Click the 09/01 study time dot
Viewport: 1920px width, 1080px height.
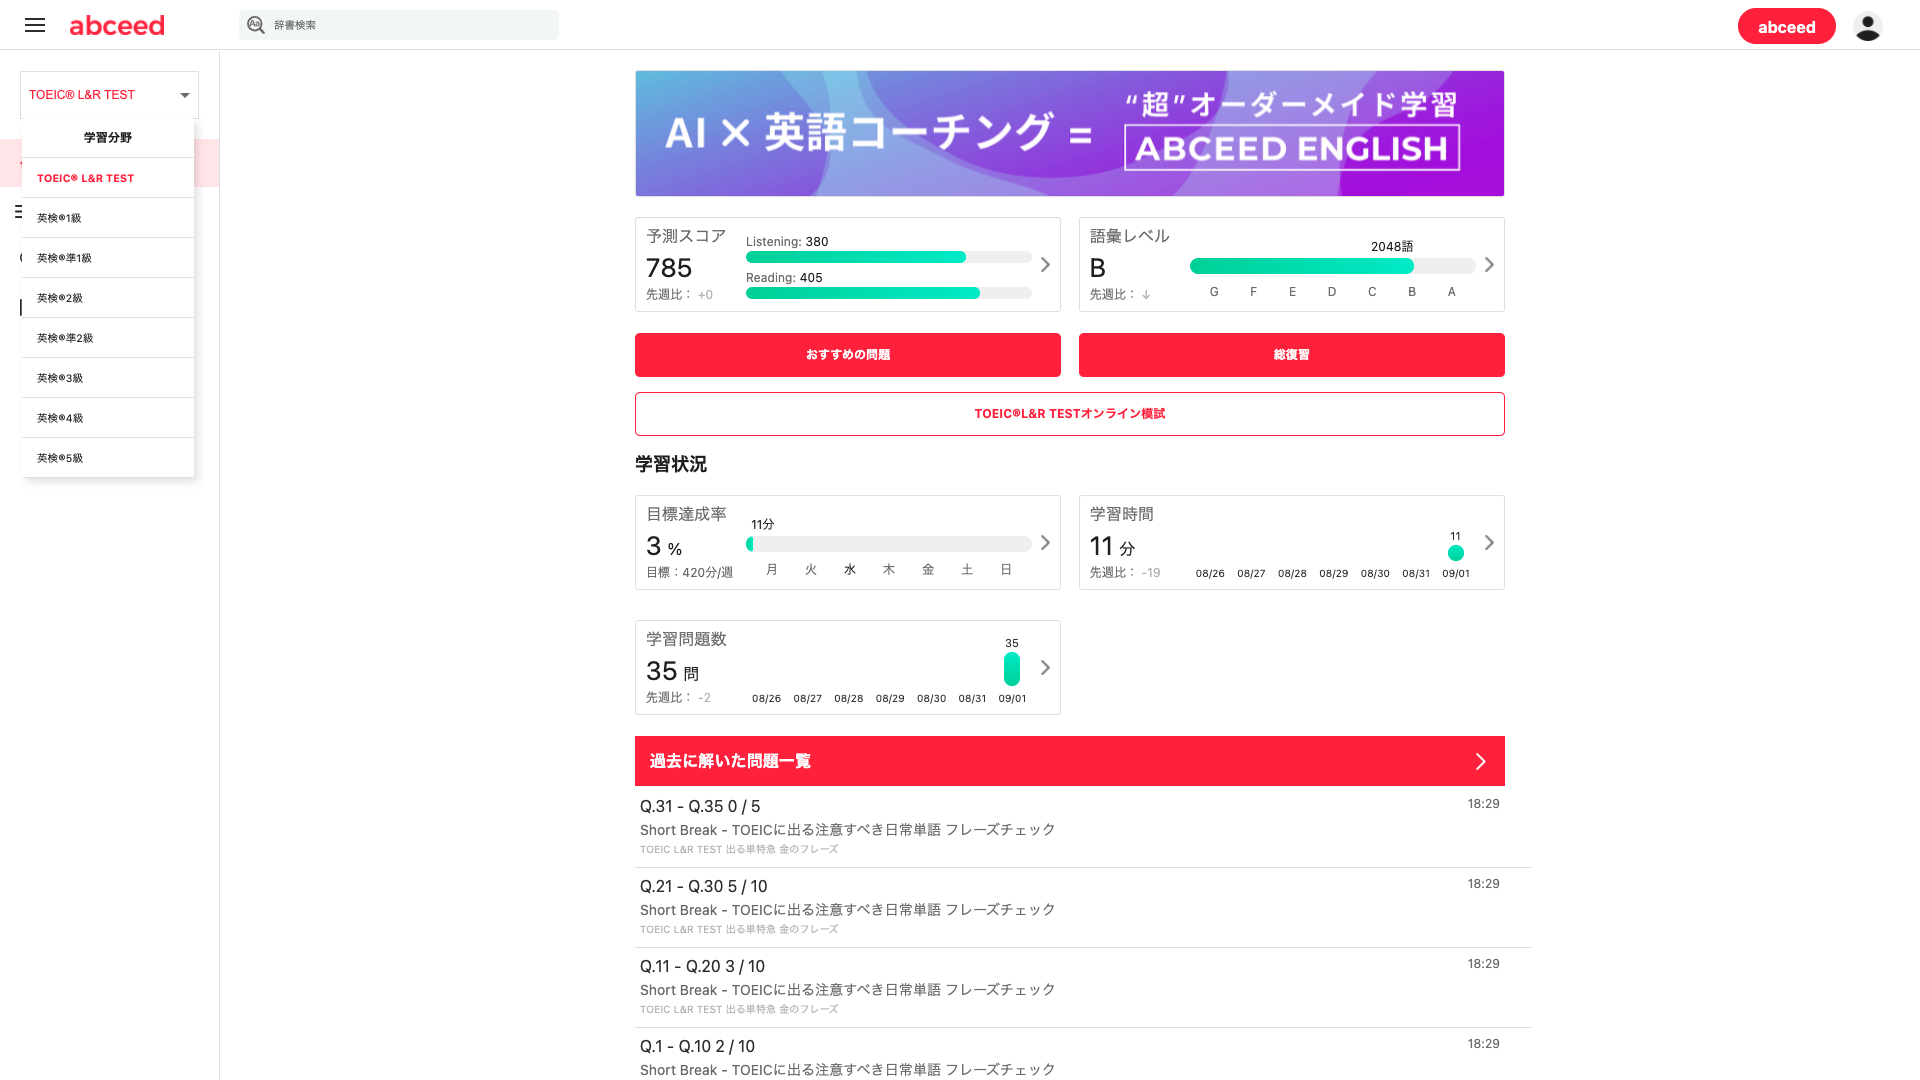click(1456, 553)
